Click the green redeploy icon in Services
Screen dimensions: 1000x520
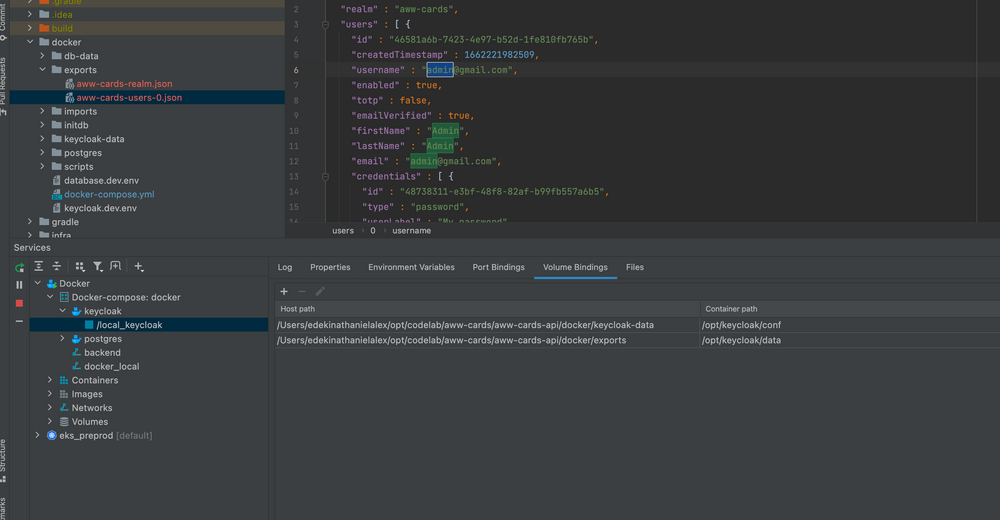(19, 267)
